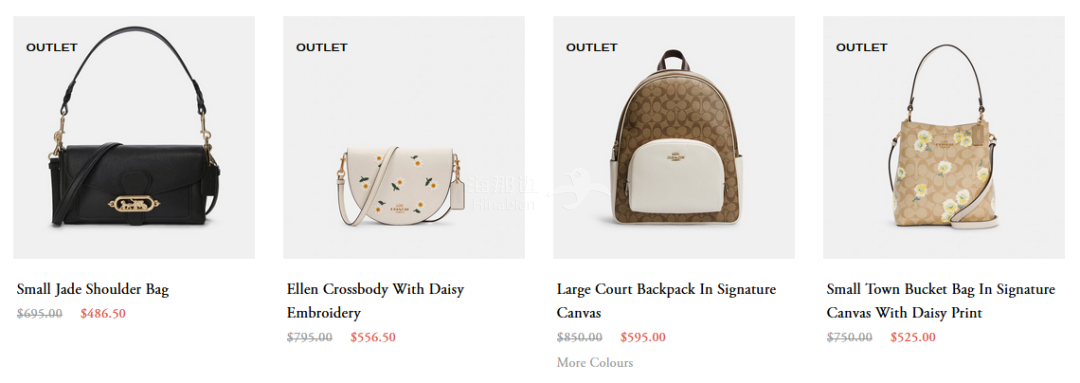Screen dimensions: 1080x383
Task: Click the crossed-out $850.00 original price
Action: (x=579, y=338)
